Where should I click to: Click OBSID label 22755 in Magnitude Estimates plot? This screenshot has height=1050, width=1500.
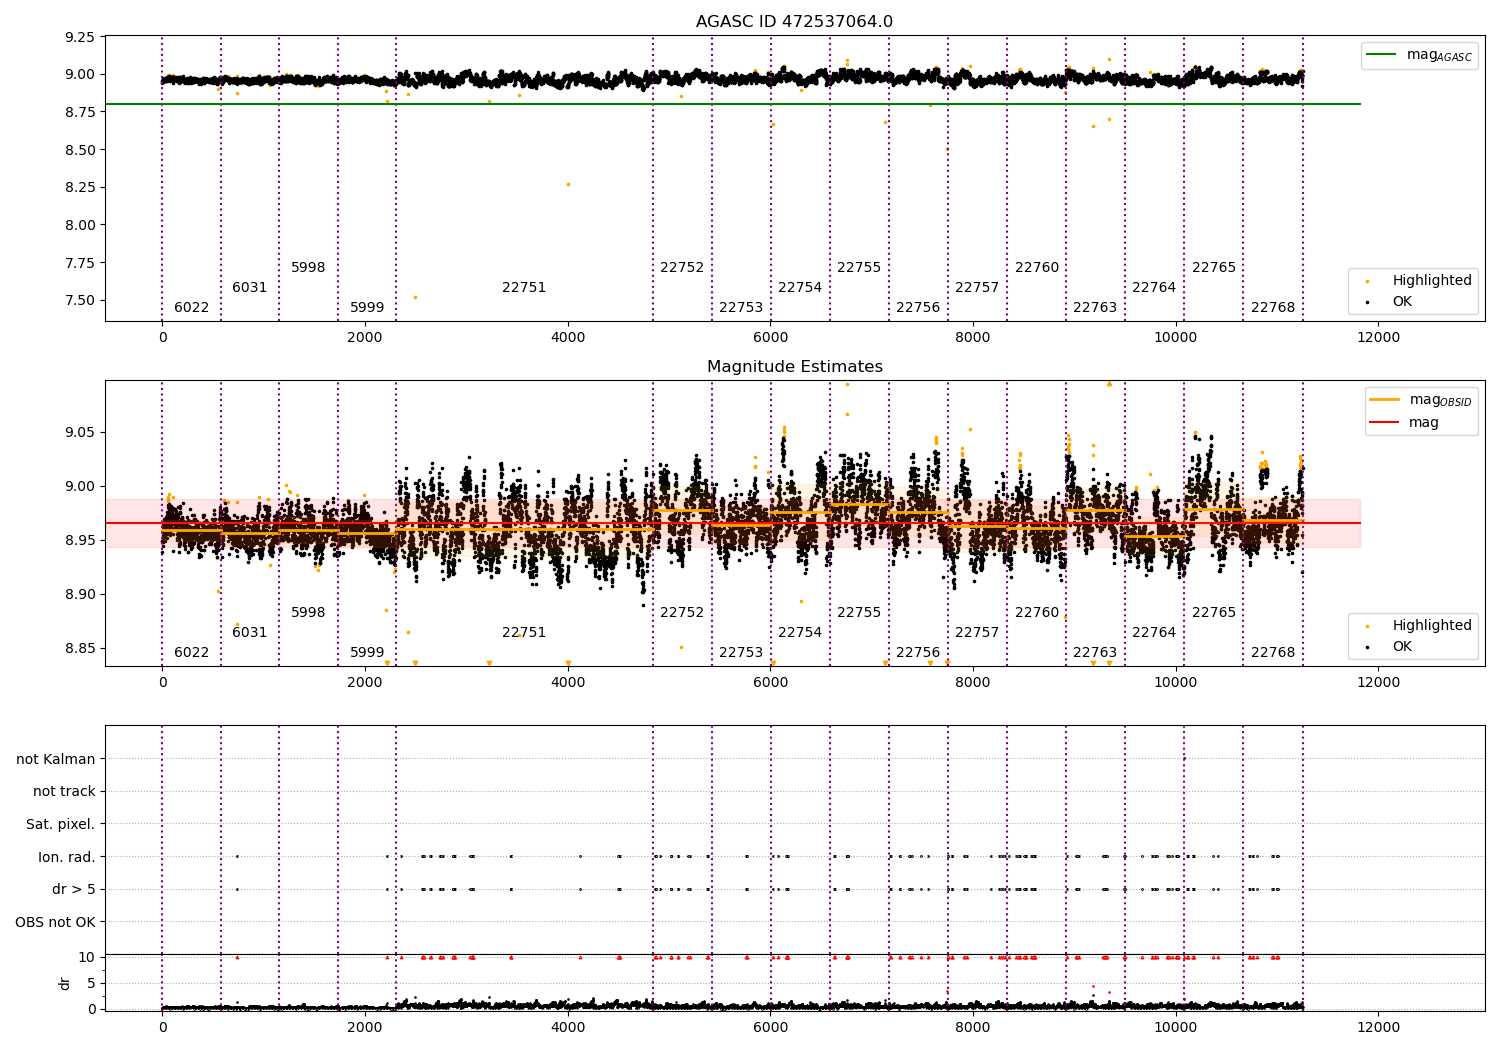pos(859,613)
